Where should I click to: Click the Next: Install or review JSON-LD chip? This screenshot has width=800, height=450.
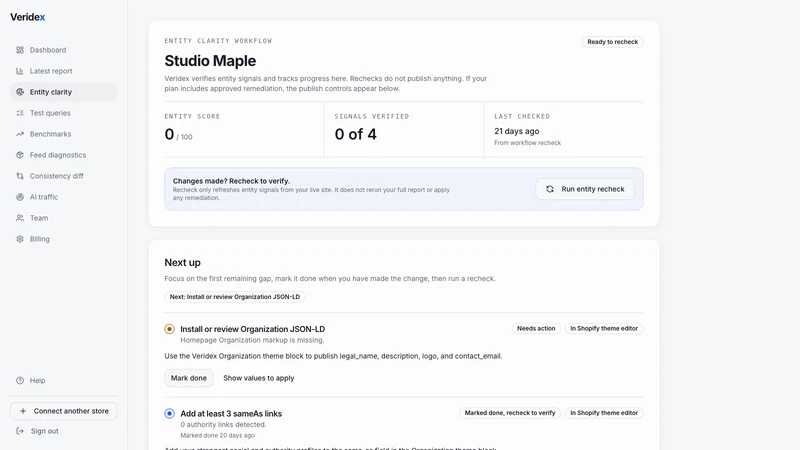235,296
